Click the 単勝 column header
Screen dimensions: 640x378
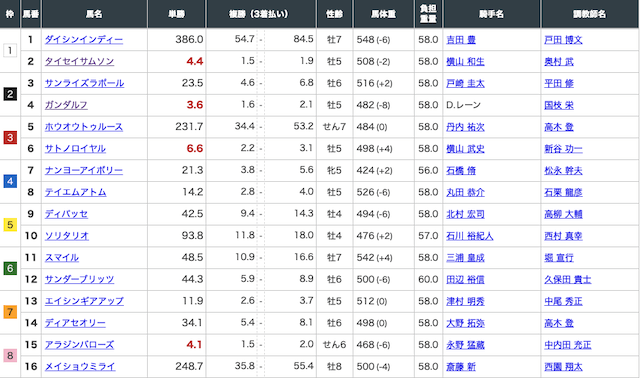pos(177,14)
